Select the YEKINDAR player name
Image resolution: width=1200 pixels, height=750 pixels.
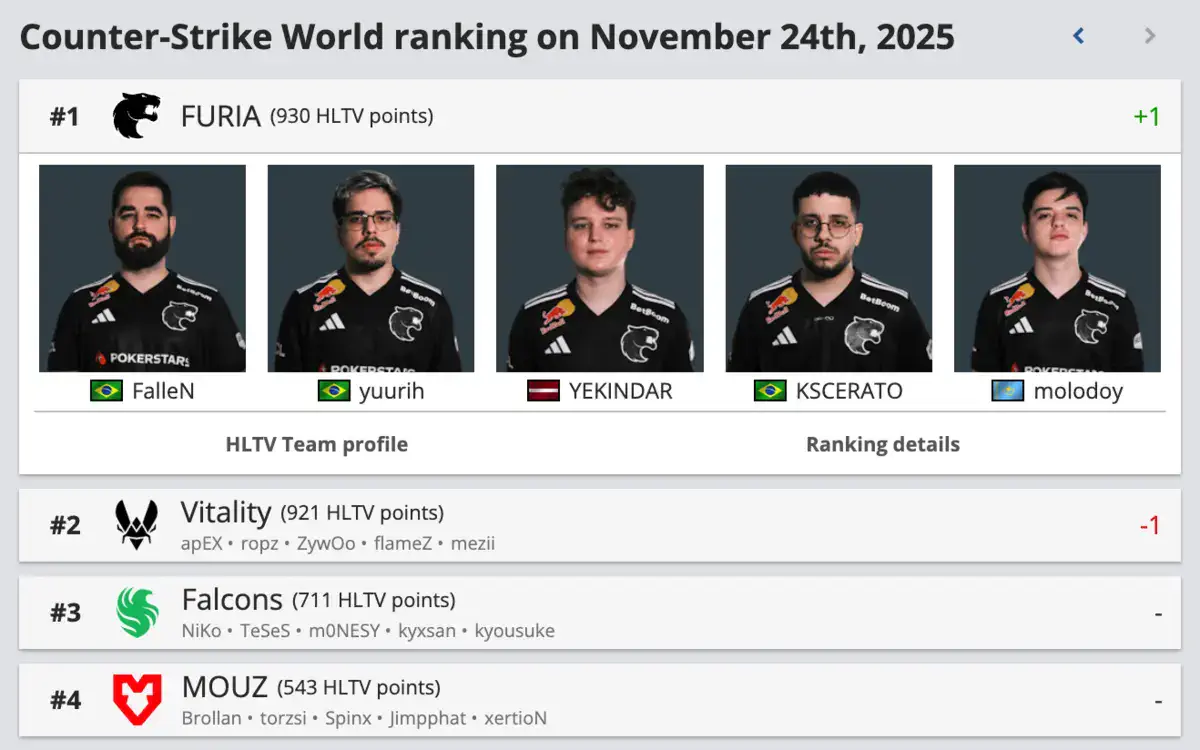tap(621, 391)
